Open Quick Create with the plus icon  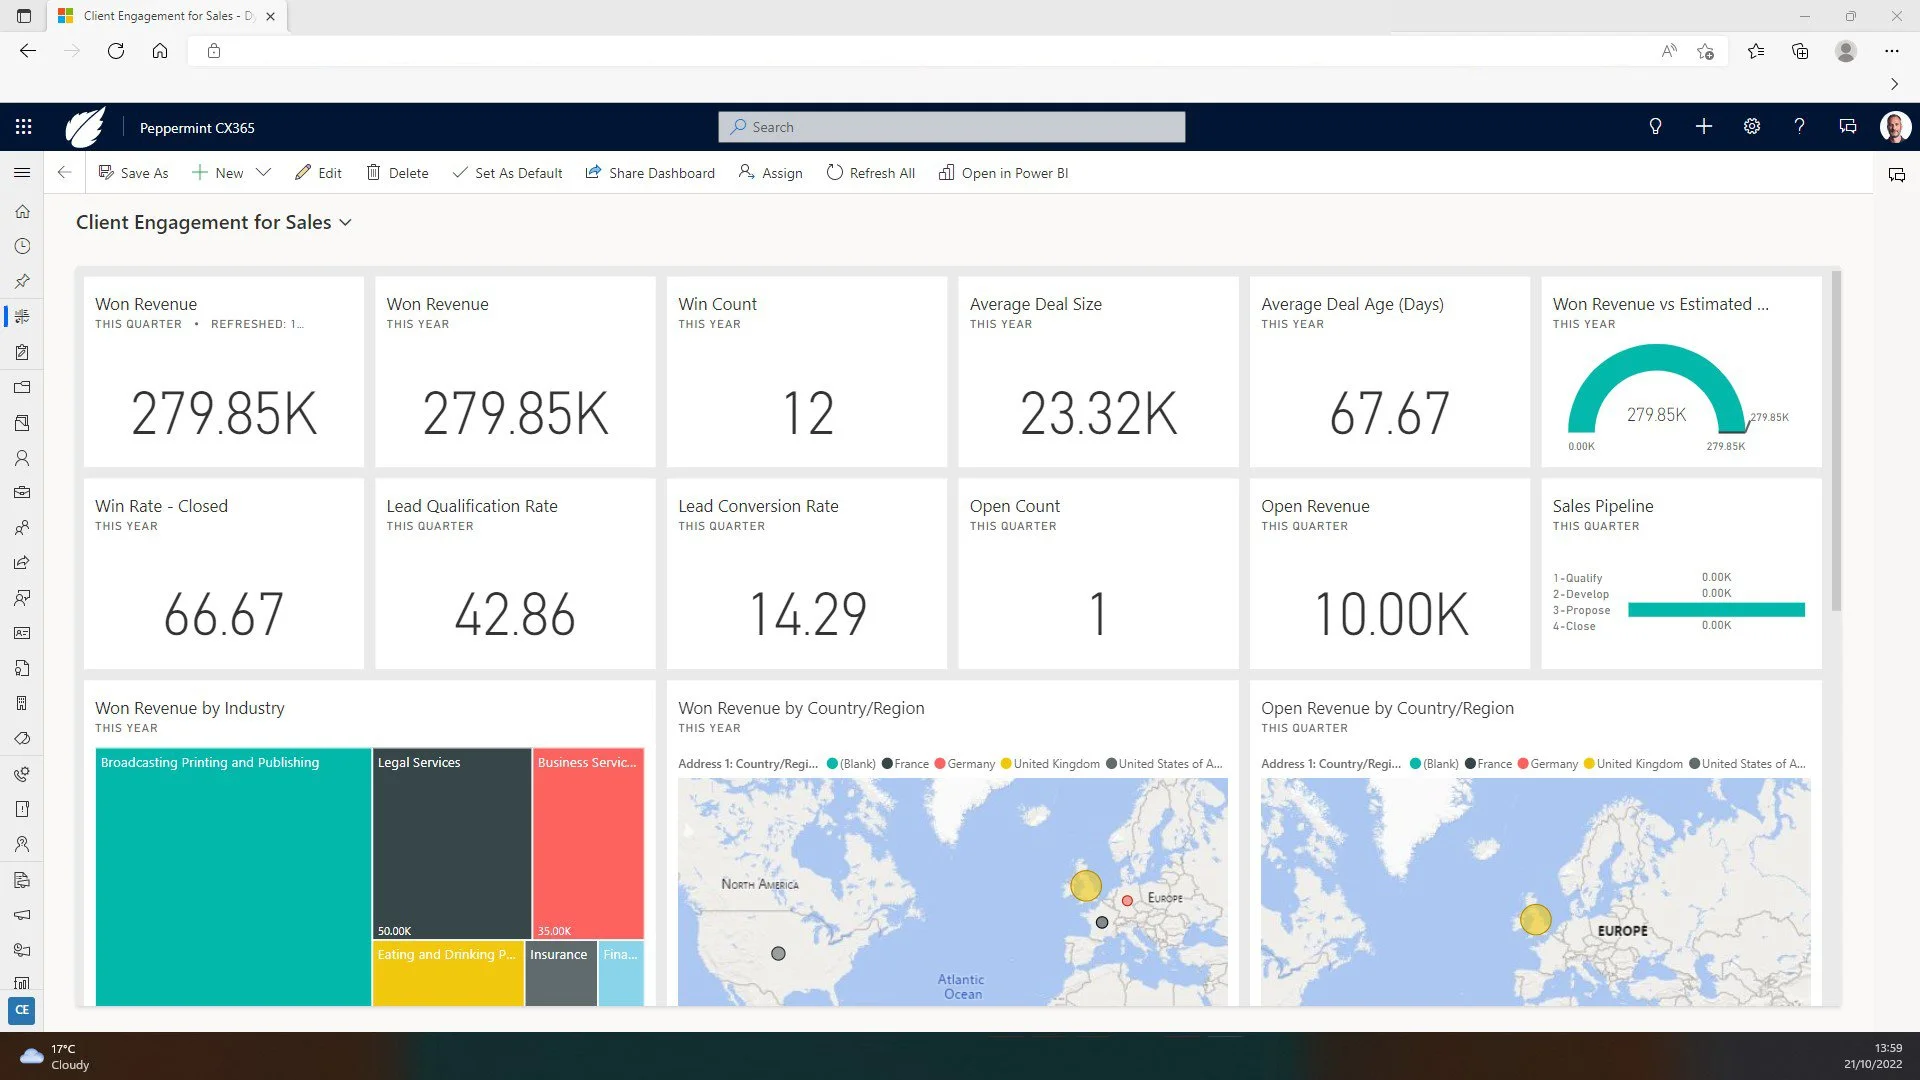[x=1704, y=127]
